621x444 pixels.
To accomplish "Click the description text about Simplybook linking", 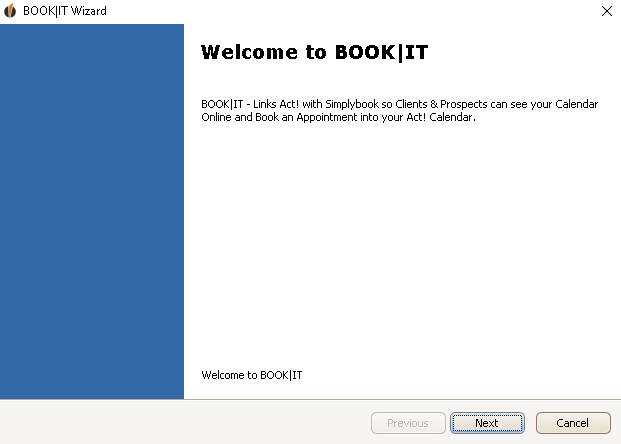I will [x=399, y=111].
